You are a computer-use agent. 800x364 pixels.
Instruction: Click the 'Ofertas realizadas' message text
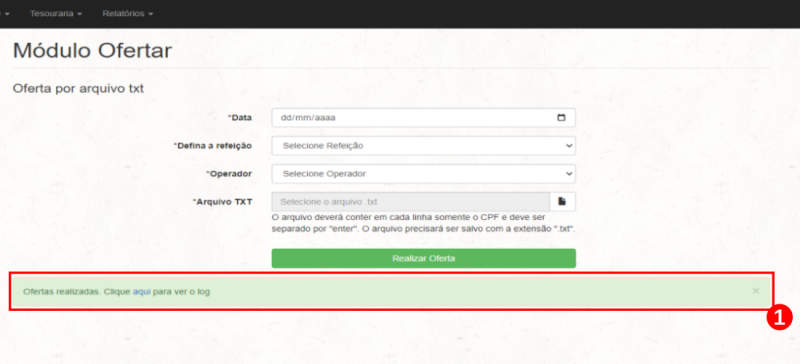pos(116,292)
